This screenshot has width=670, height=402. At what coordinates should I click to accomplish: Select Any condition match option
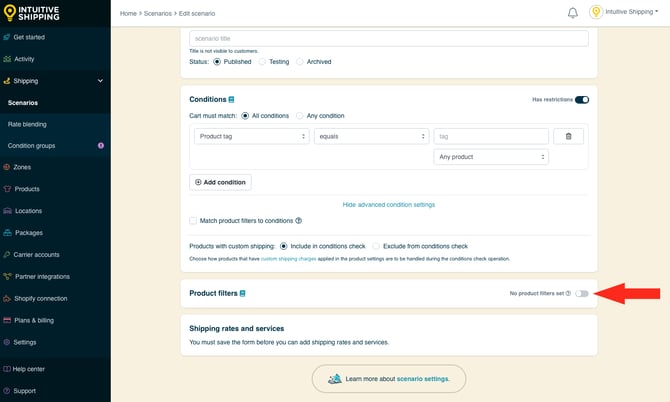coord(300,116)
